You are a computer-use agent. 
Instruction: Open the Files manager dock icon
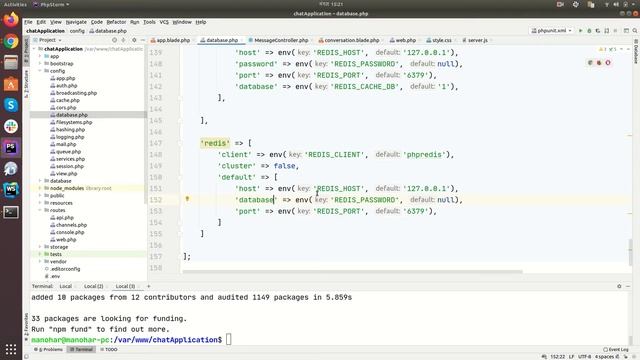(x=11, y=62)
